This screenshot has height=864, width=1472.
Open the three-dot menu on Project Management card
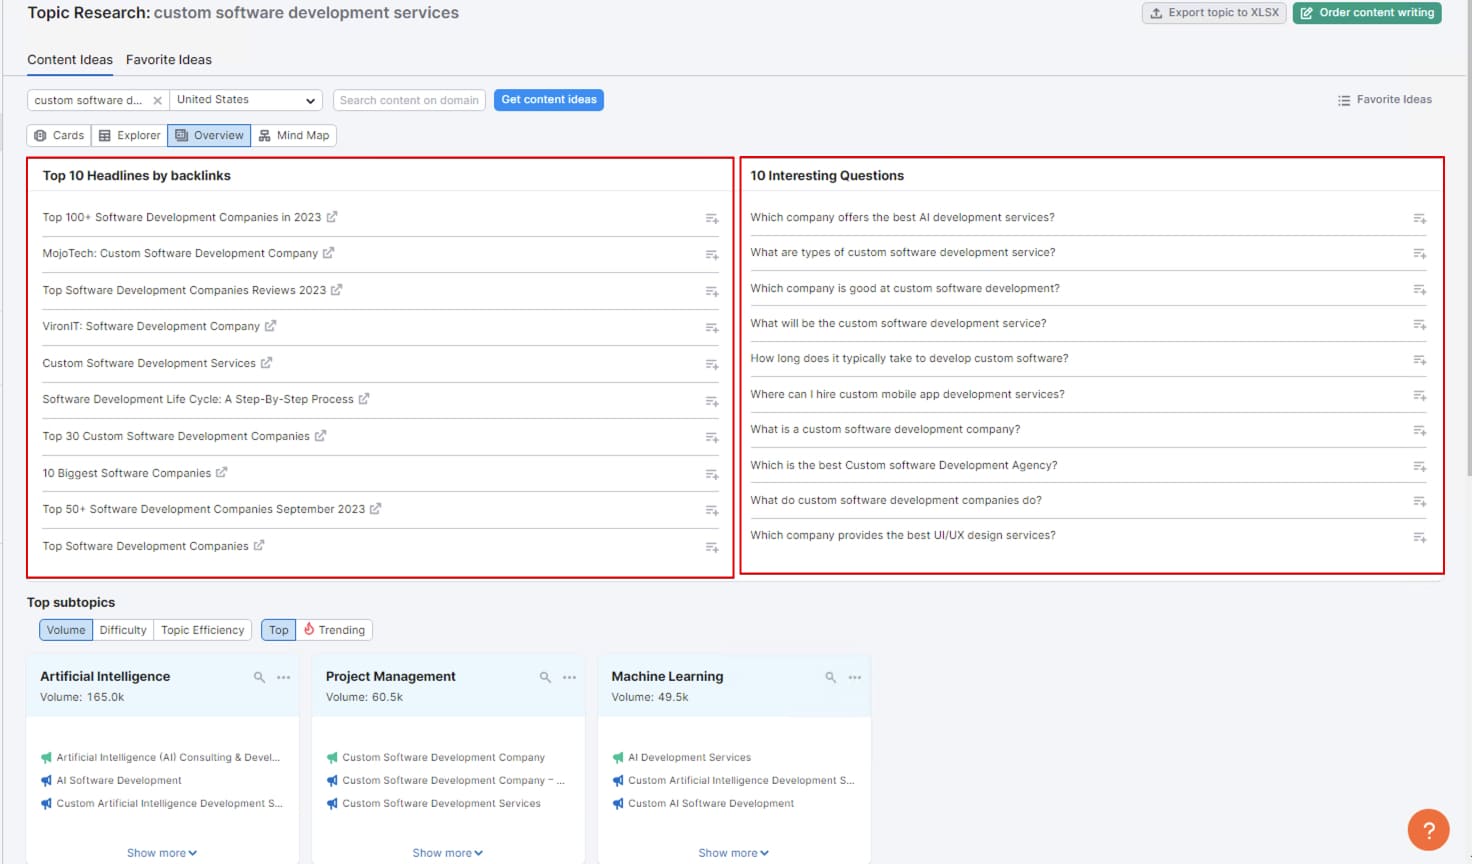(x=569, y=677)
